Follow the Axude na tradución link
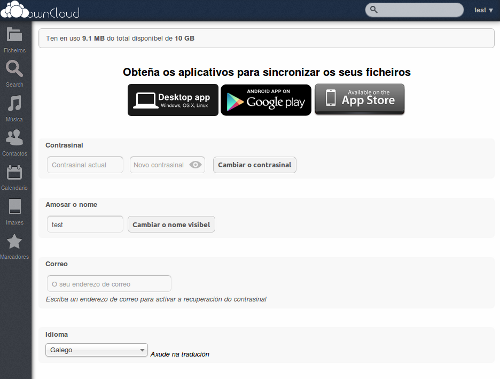This screenshot has height=379, width=500. pos(180,354)
